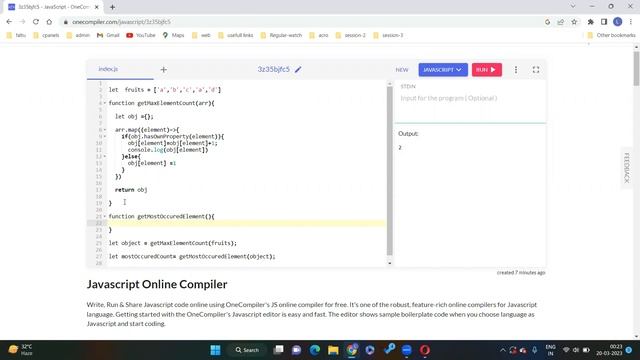This screenshot has width=640, height=360.
Task: Open Chrome three-dot menu
Action: click(x=631, y=22)
